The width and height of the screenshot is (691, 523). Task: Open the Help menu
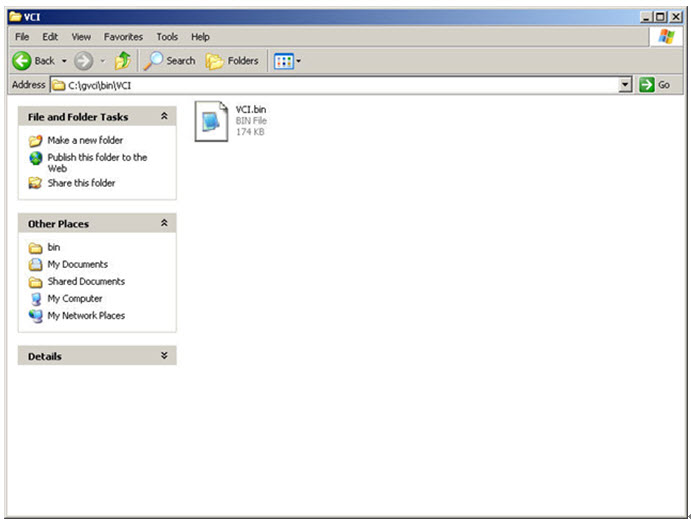click(x=200, y=37)
